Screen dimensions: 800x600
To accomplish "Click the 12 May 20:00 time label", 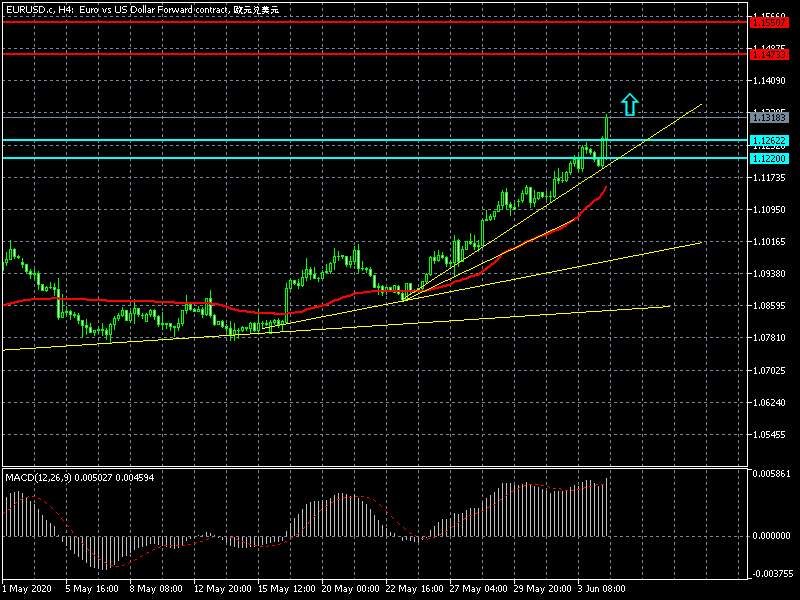I will coord(220,589).
